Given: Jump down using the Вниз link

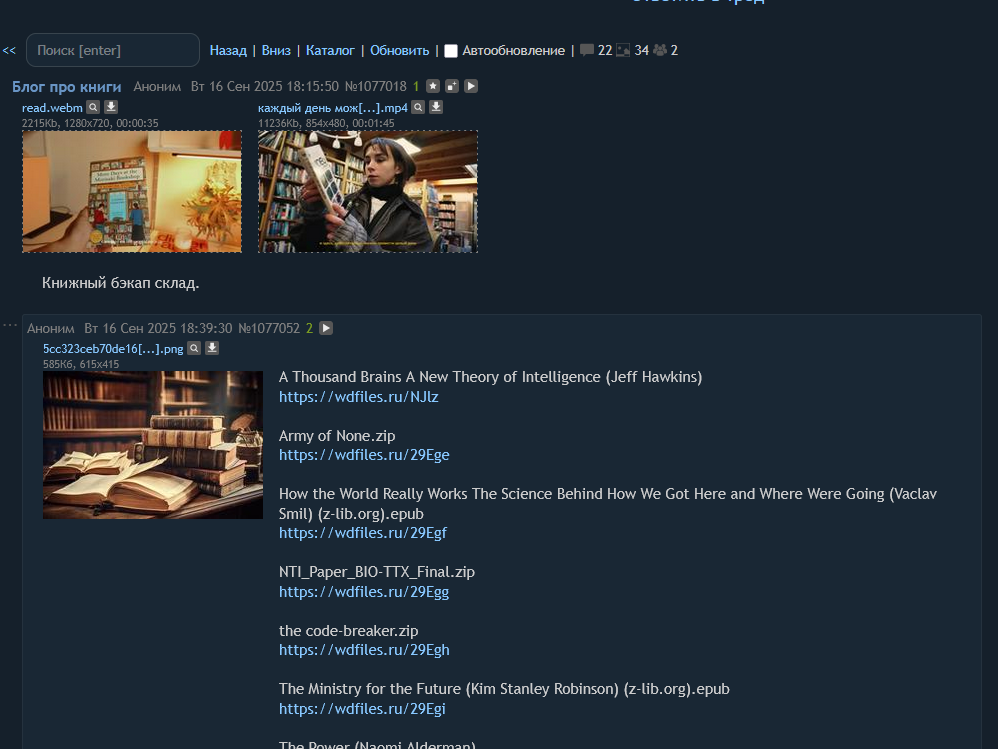Looking at the screenshot, I should click(276, 50).
